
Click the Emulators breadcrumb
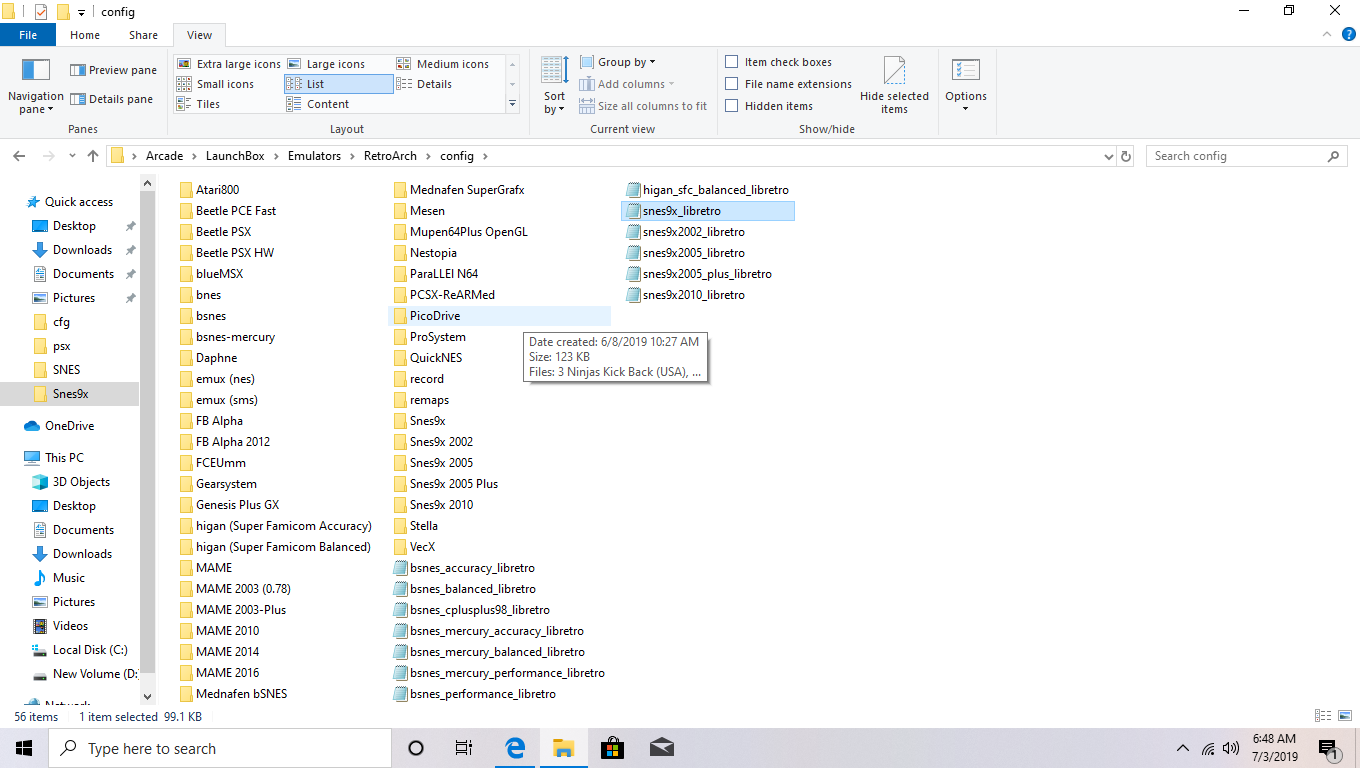(x=314, y=156)
